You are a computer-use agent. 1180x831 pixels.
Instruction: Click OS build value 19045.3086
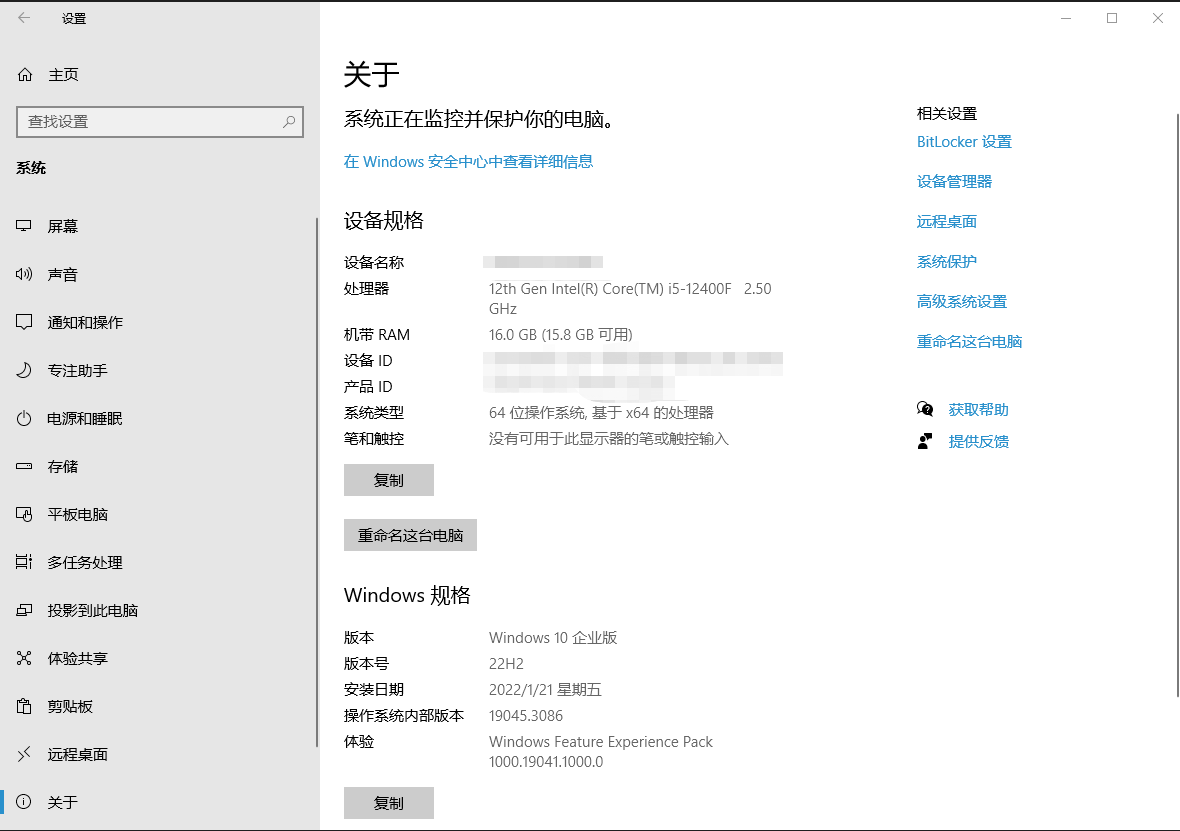[526, 715]
